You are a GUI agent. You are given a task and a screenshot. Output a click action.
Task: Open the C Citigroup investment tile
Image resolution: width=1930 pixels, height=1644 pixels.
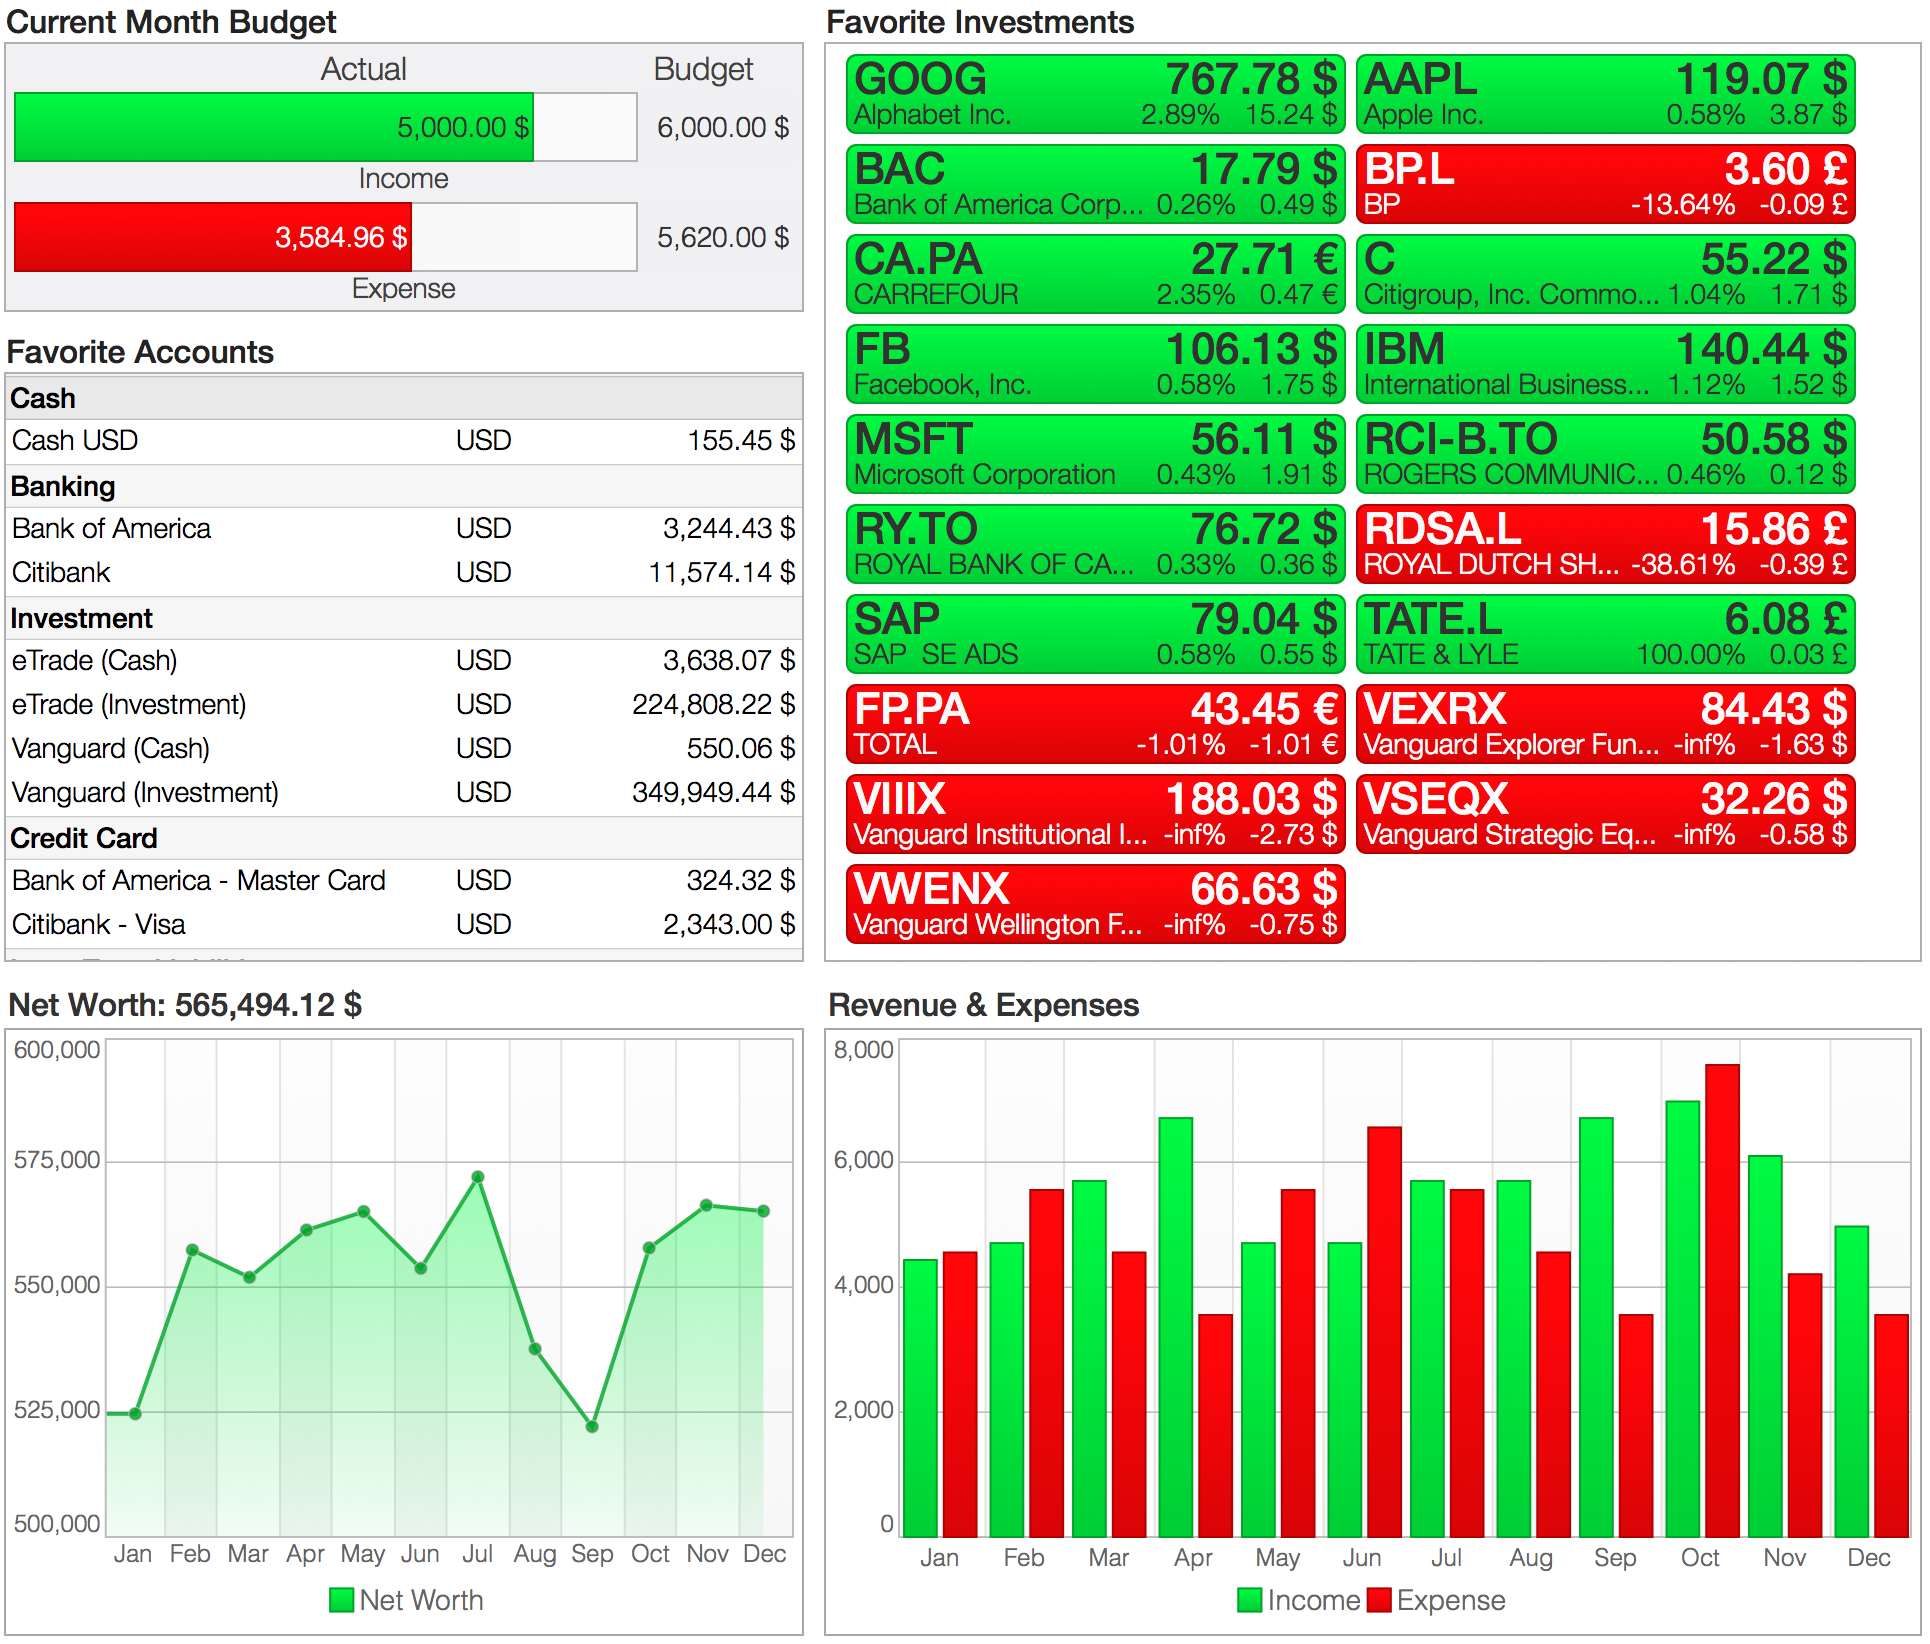pos(1606,274)
